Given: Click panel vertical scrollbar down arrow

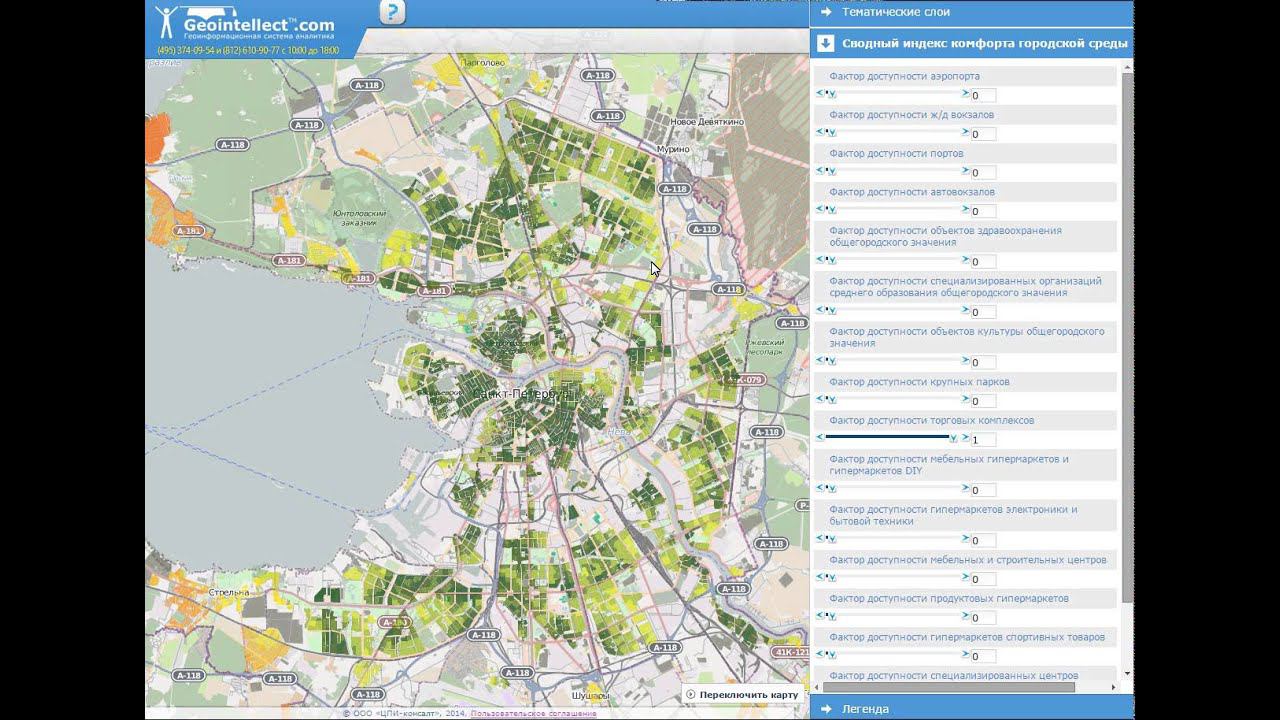Looking at the screenshot, I should click(x=1128, y=674).
